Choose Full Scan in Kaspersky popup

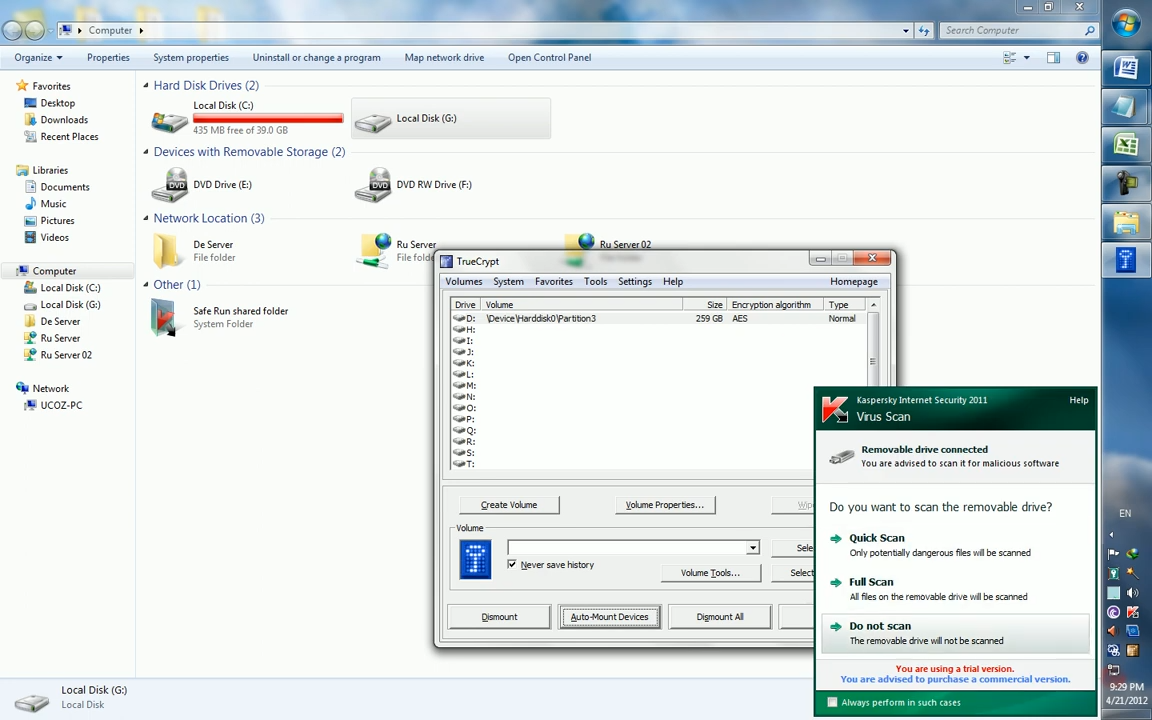click(955, 588)
